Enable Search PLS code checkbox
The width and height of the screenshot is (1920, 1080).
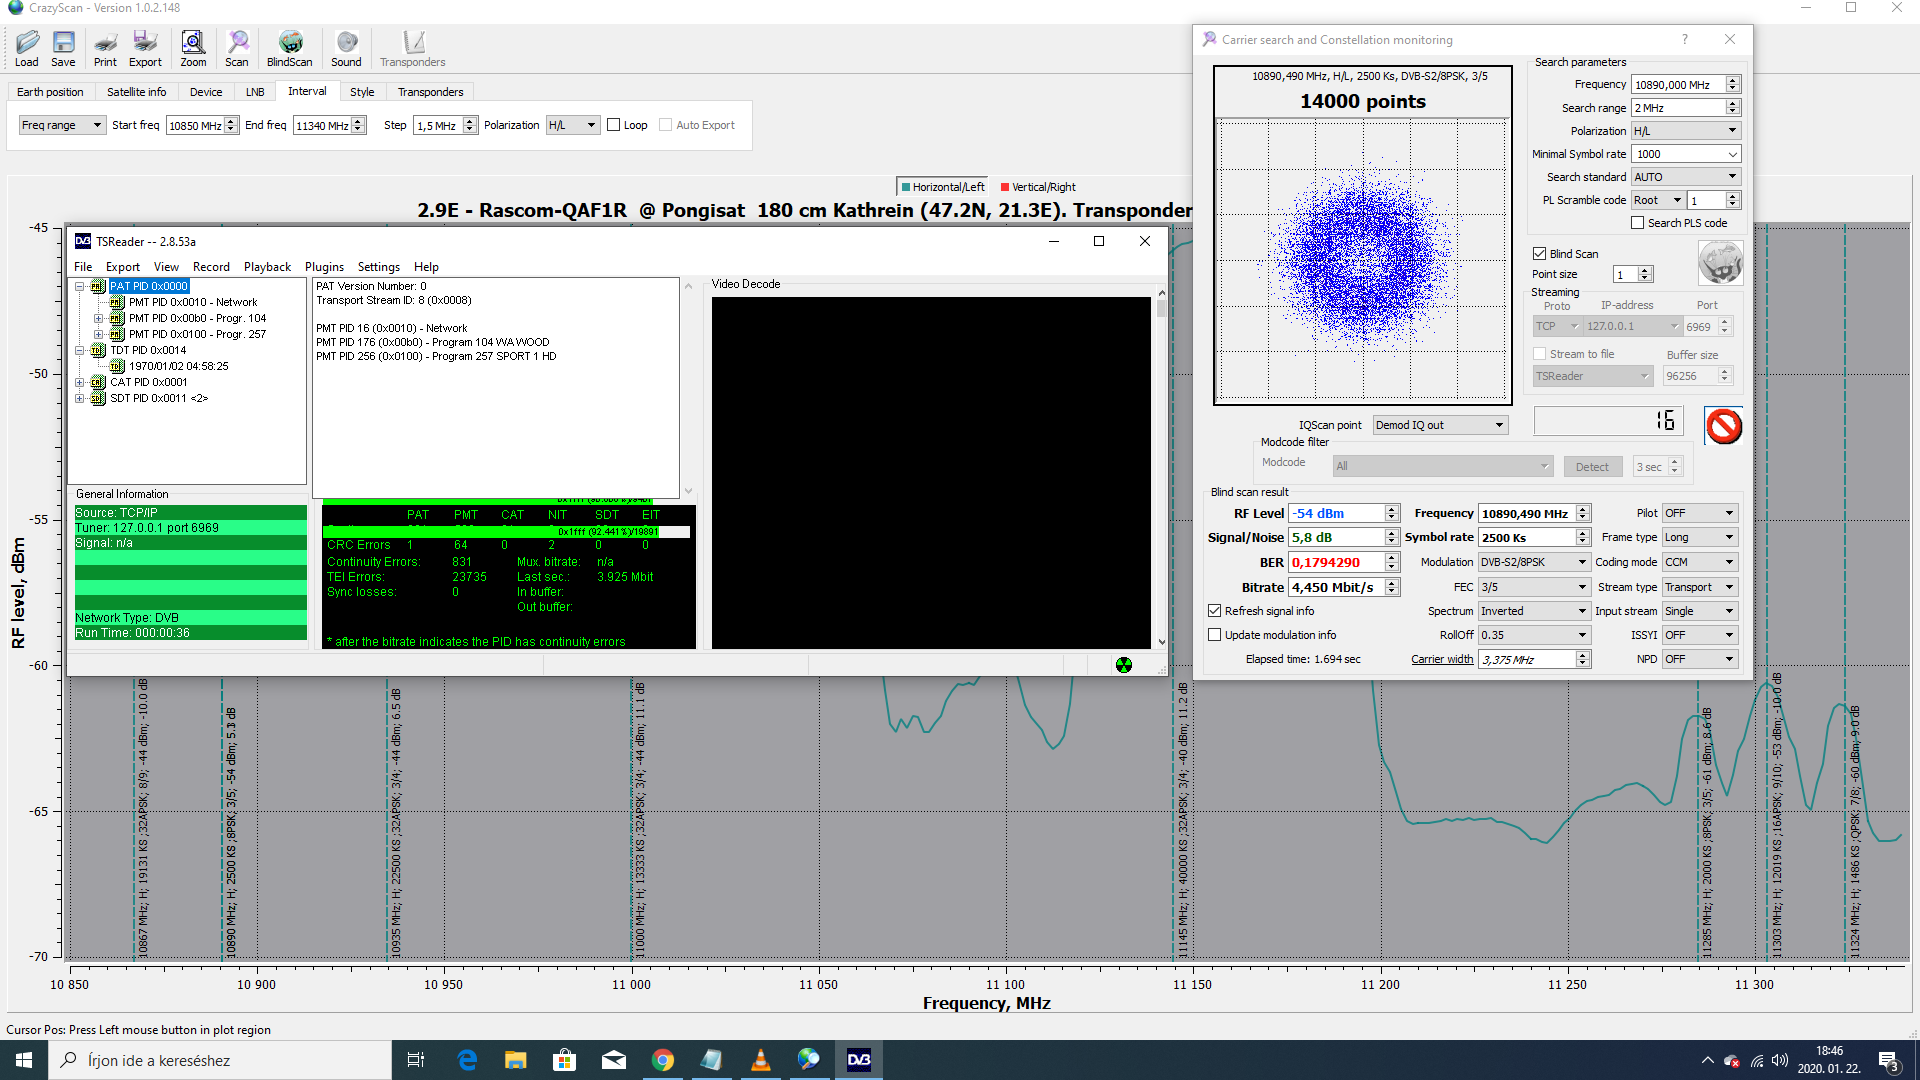(1637, 223)
